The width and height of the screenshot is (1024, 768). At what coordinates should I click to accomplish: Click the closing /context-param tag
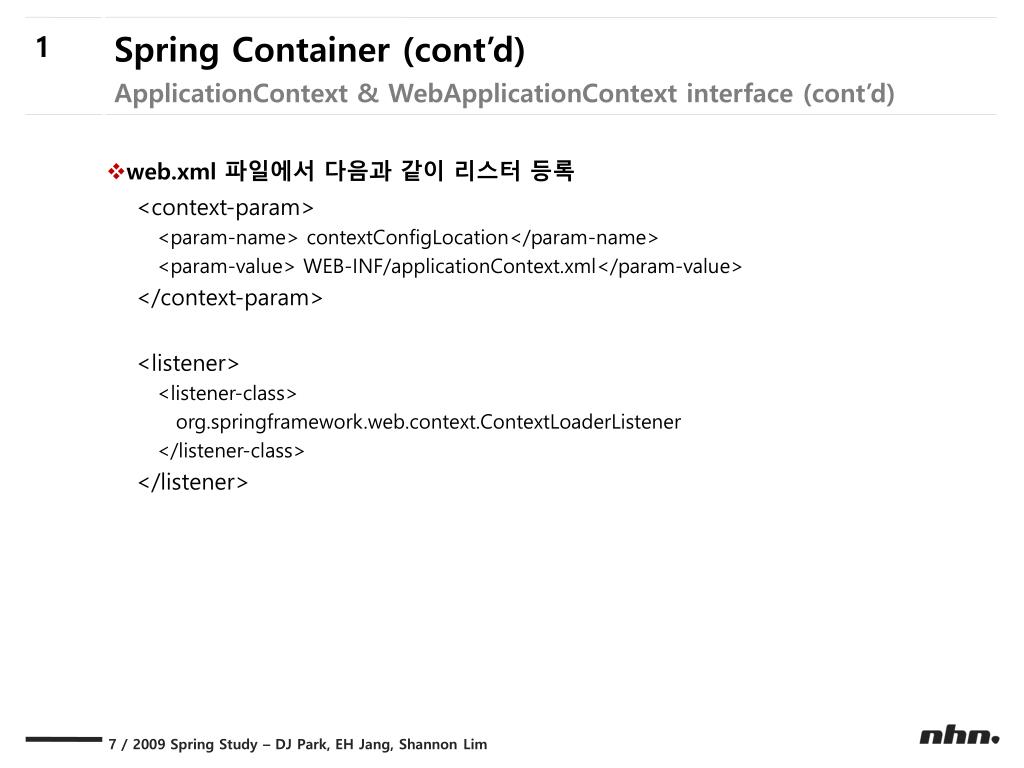pyautogui.click(x=230, y=298)
